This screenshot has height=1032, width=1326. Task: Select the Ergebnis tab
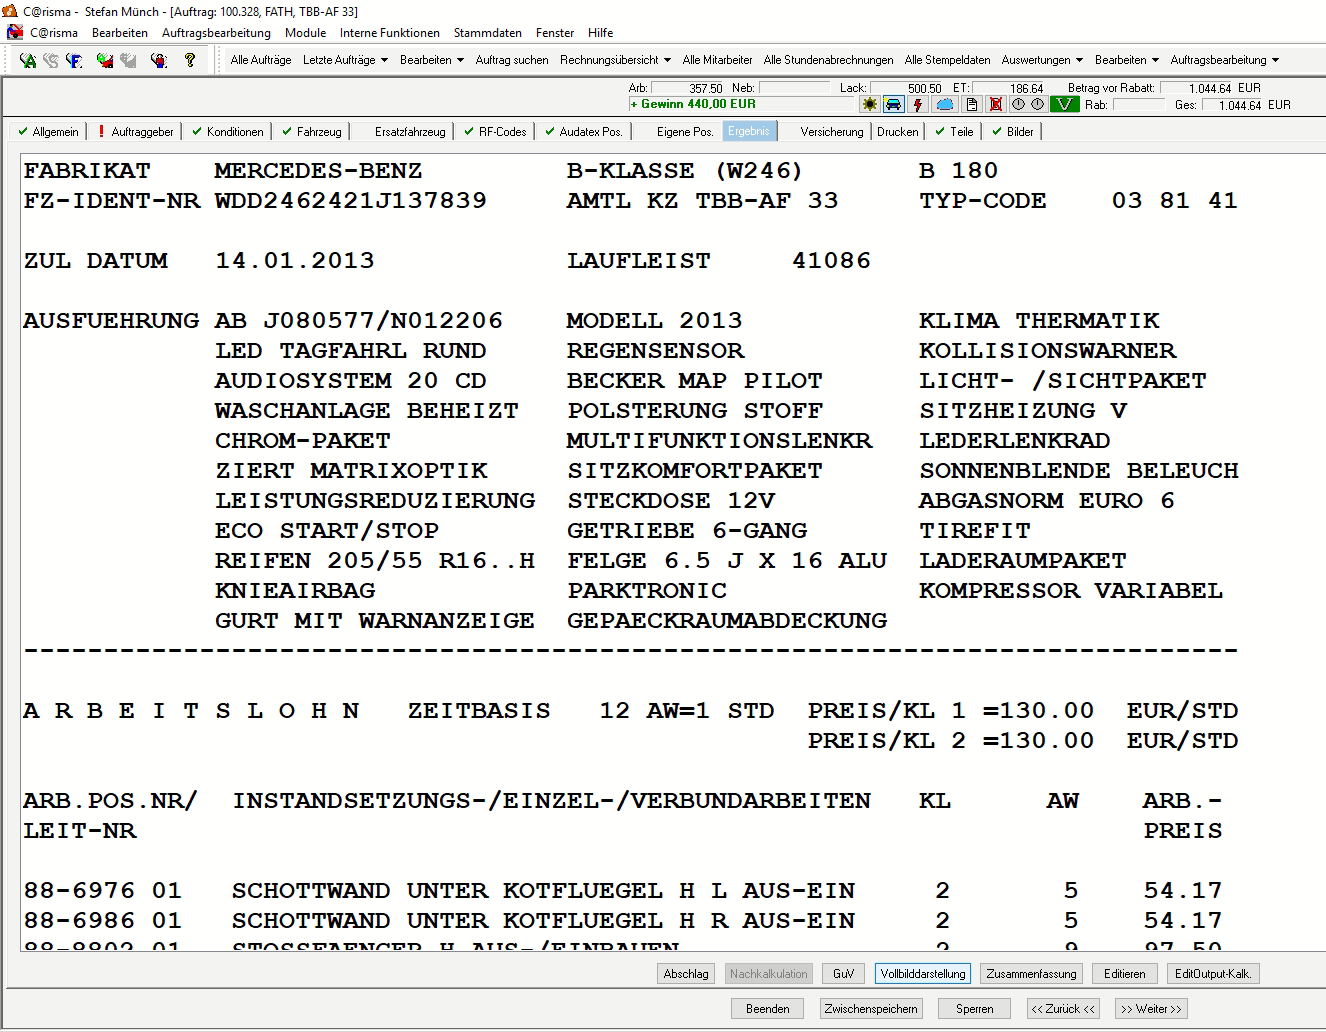749,131
